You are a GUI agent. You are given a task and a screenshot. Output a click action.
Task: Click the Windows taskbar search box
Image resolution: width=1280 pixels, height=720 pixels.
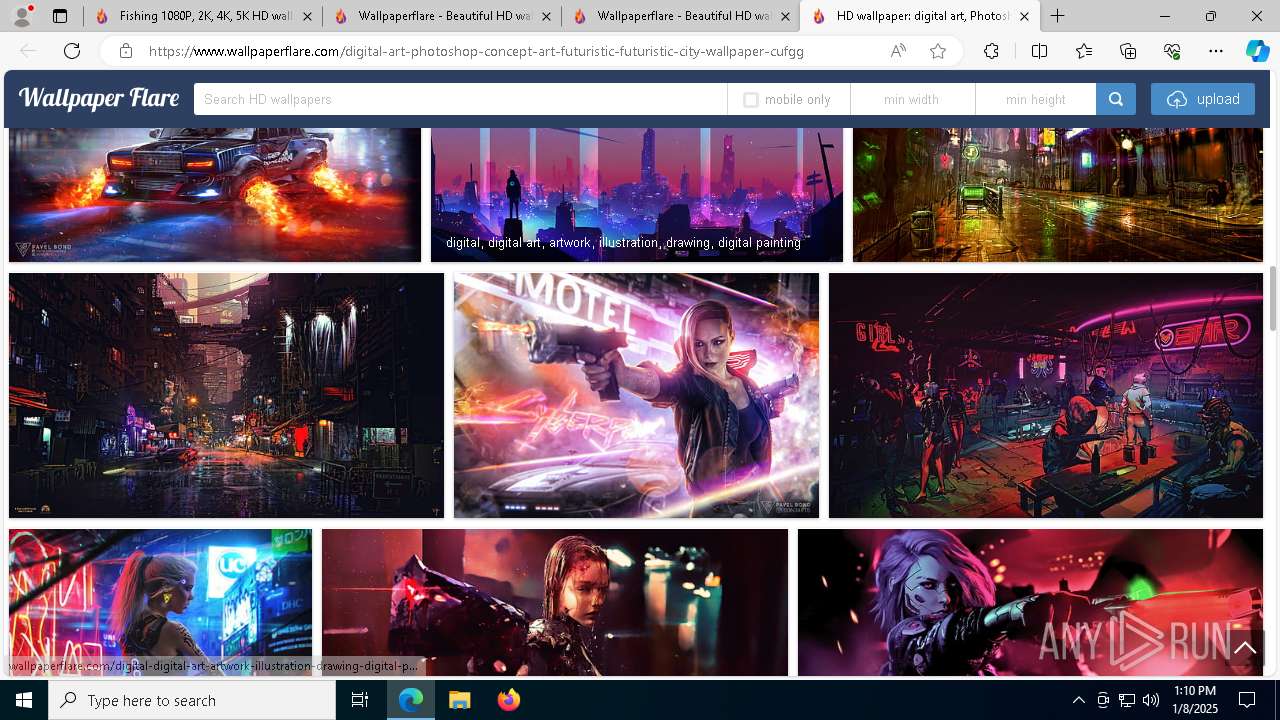[x=192, y=700]
